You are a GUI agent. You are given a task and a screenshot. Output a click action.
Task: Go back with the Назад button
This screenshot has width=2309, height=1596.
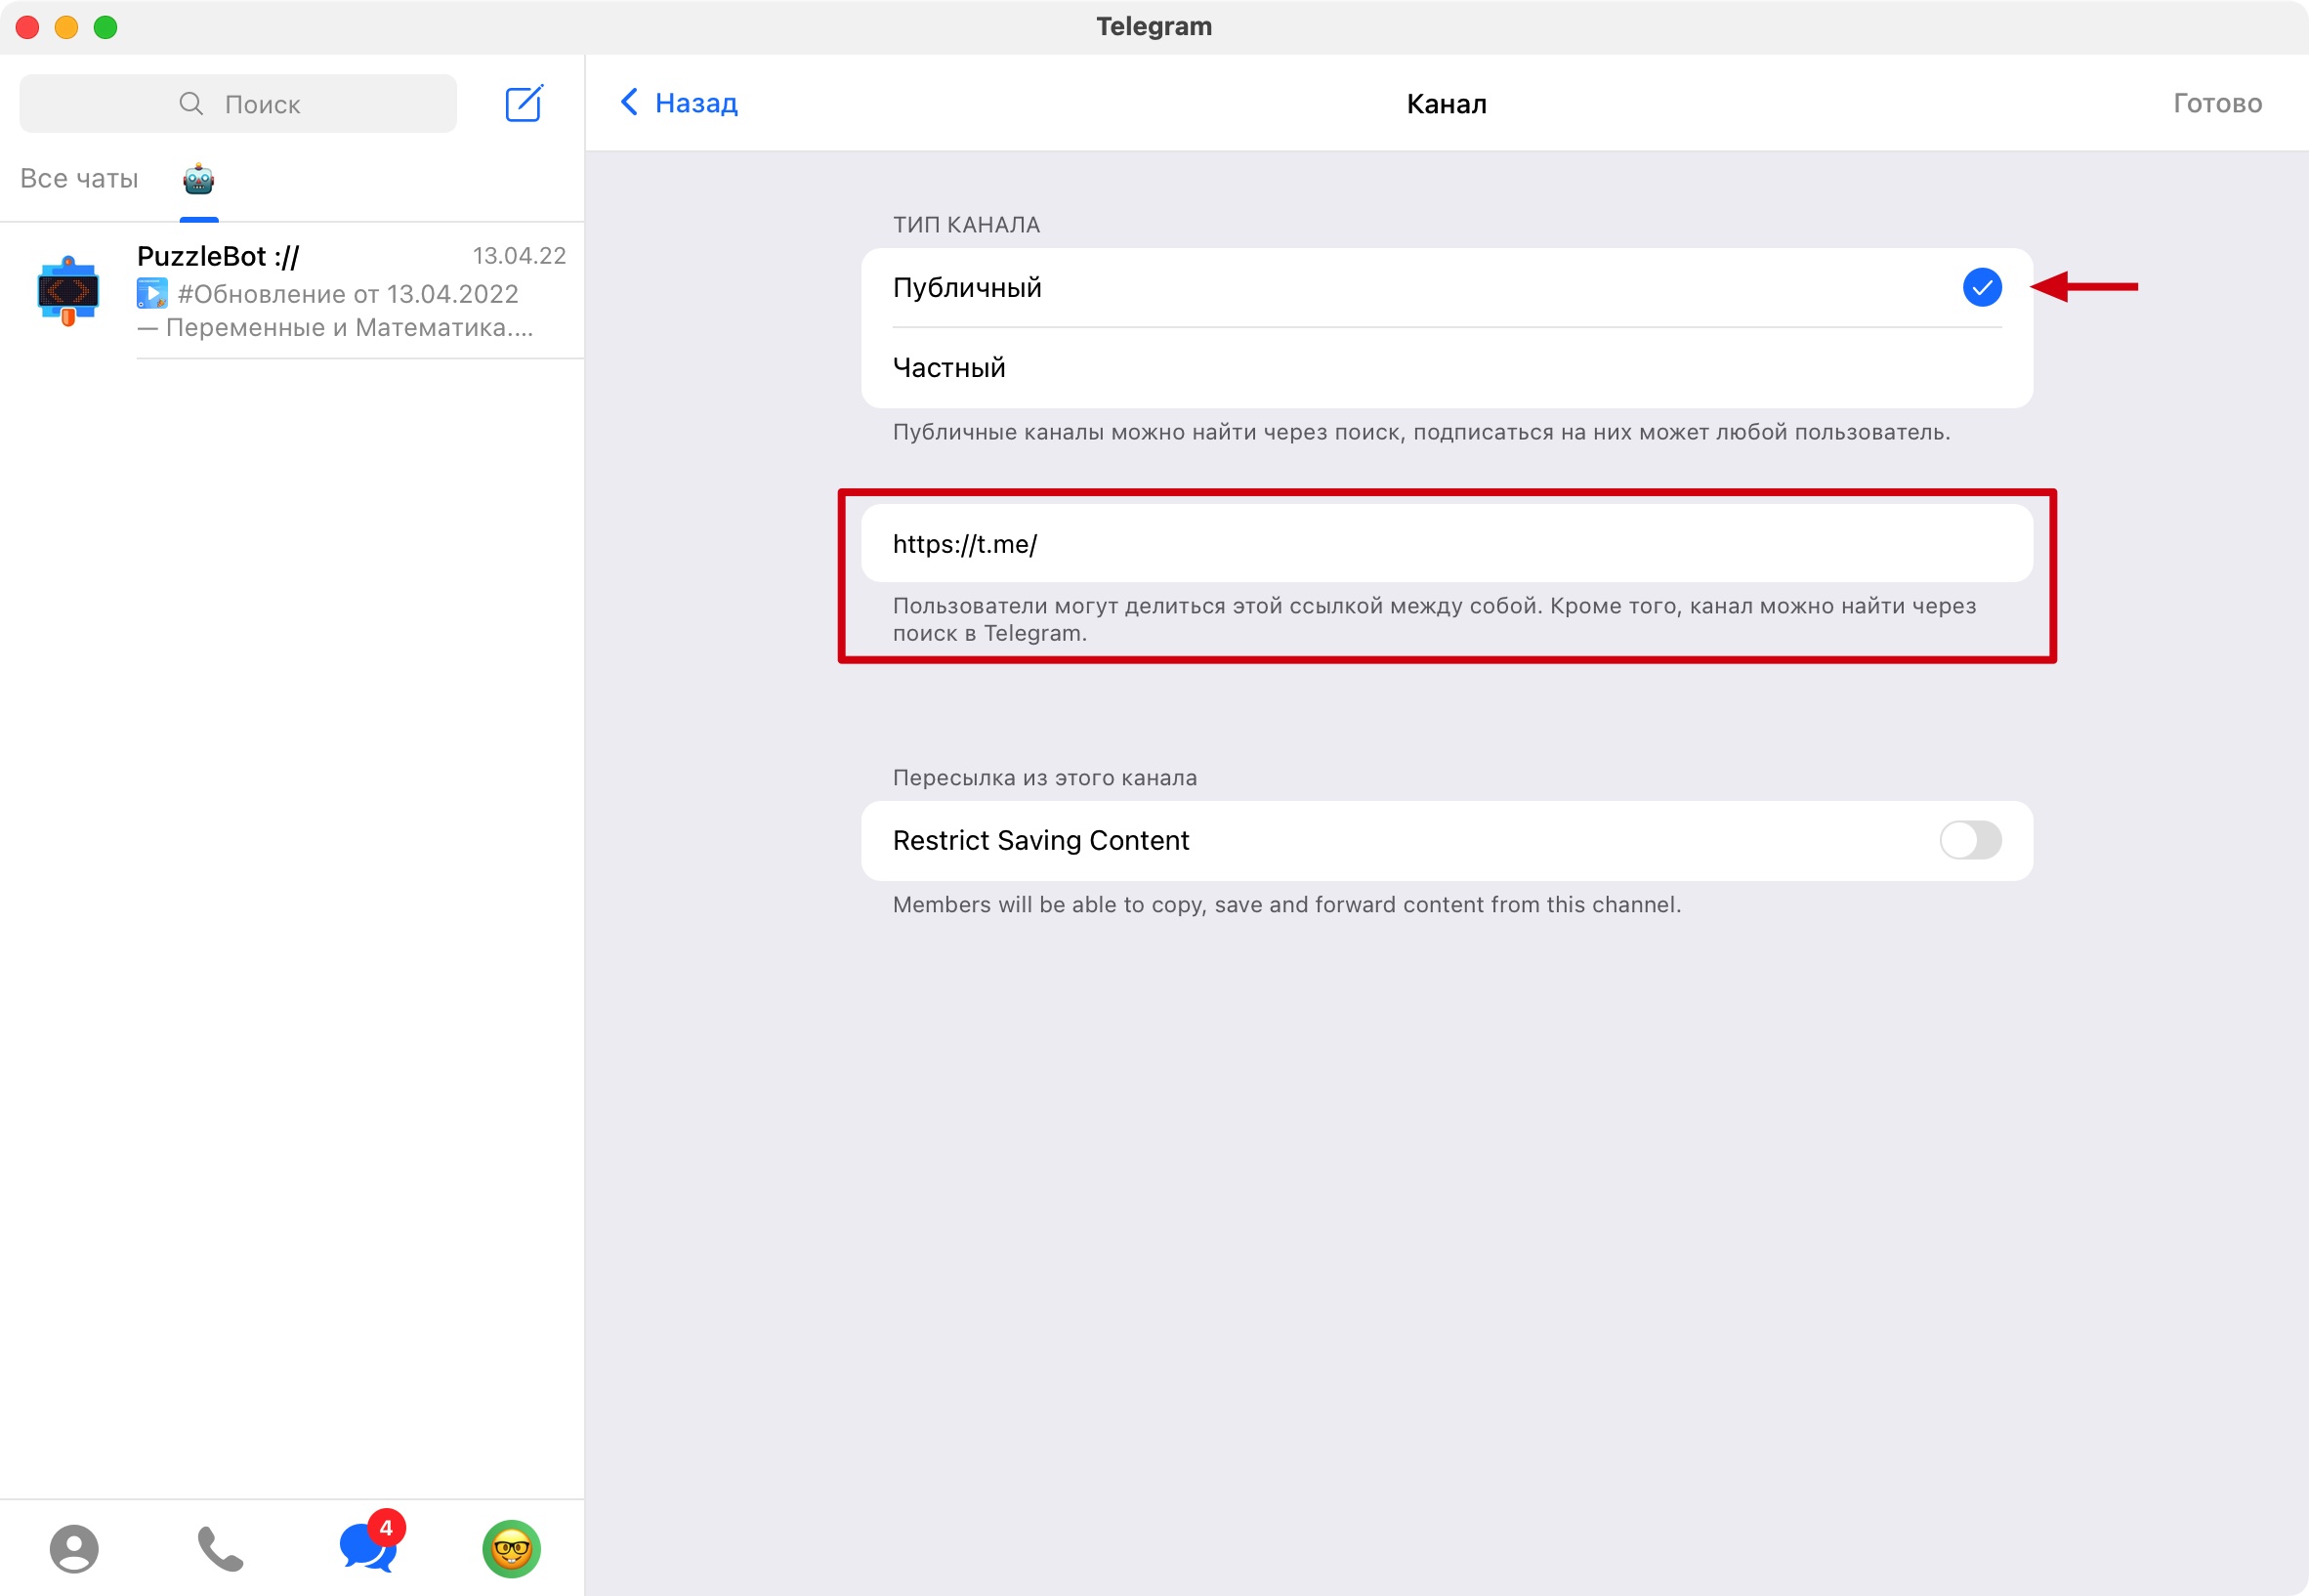tap(679, 103)
